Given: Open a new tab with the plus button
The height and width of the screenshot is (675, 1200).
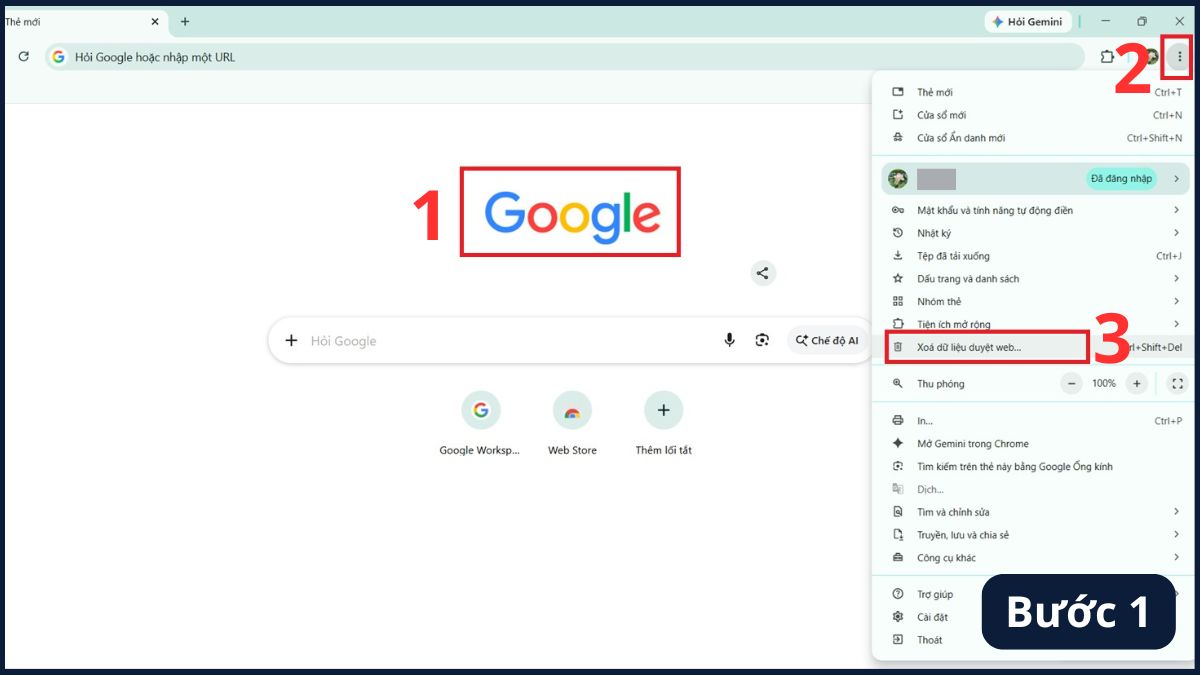Looking at the screenshot, I should (185, 21).
